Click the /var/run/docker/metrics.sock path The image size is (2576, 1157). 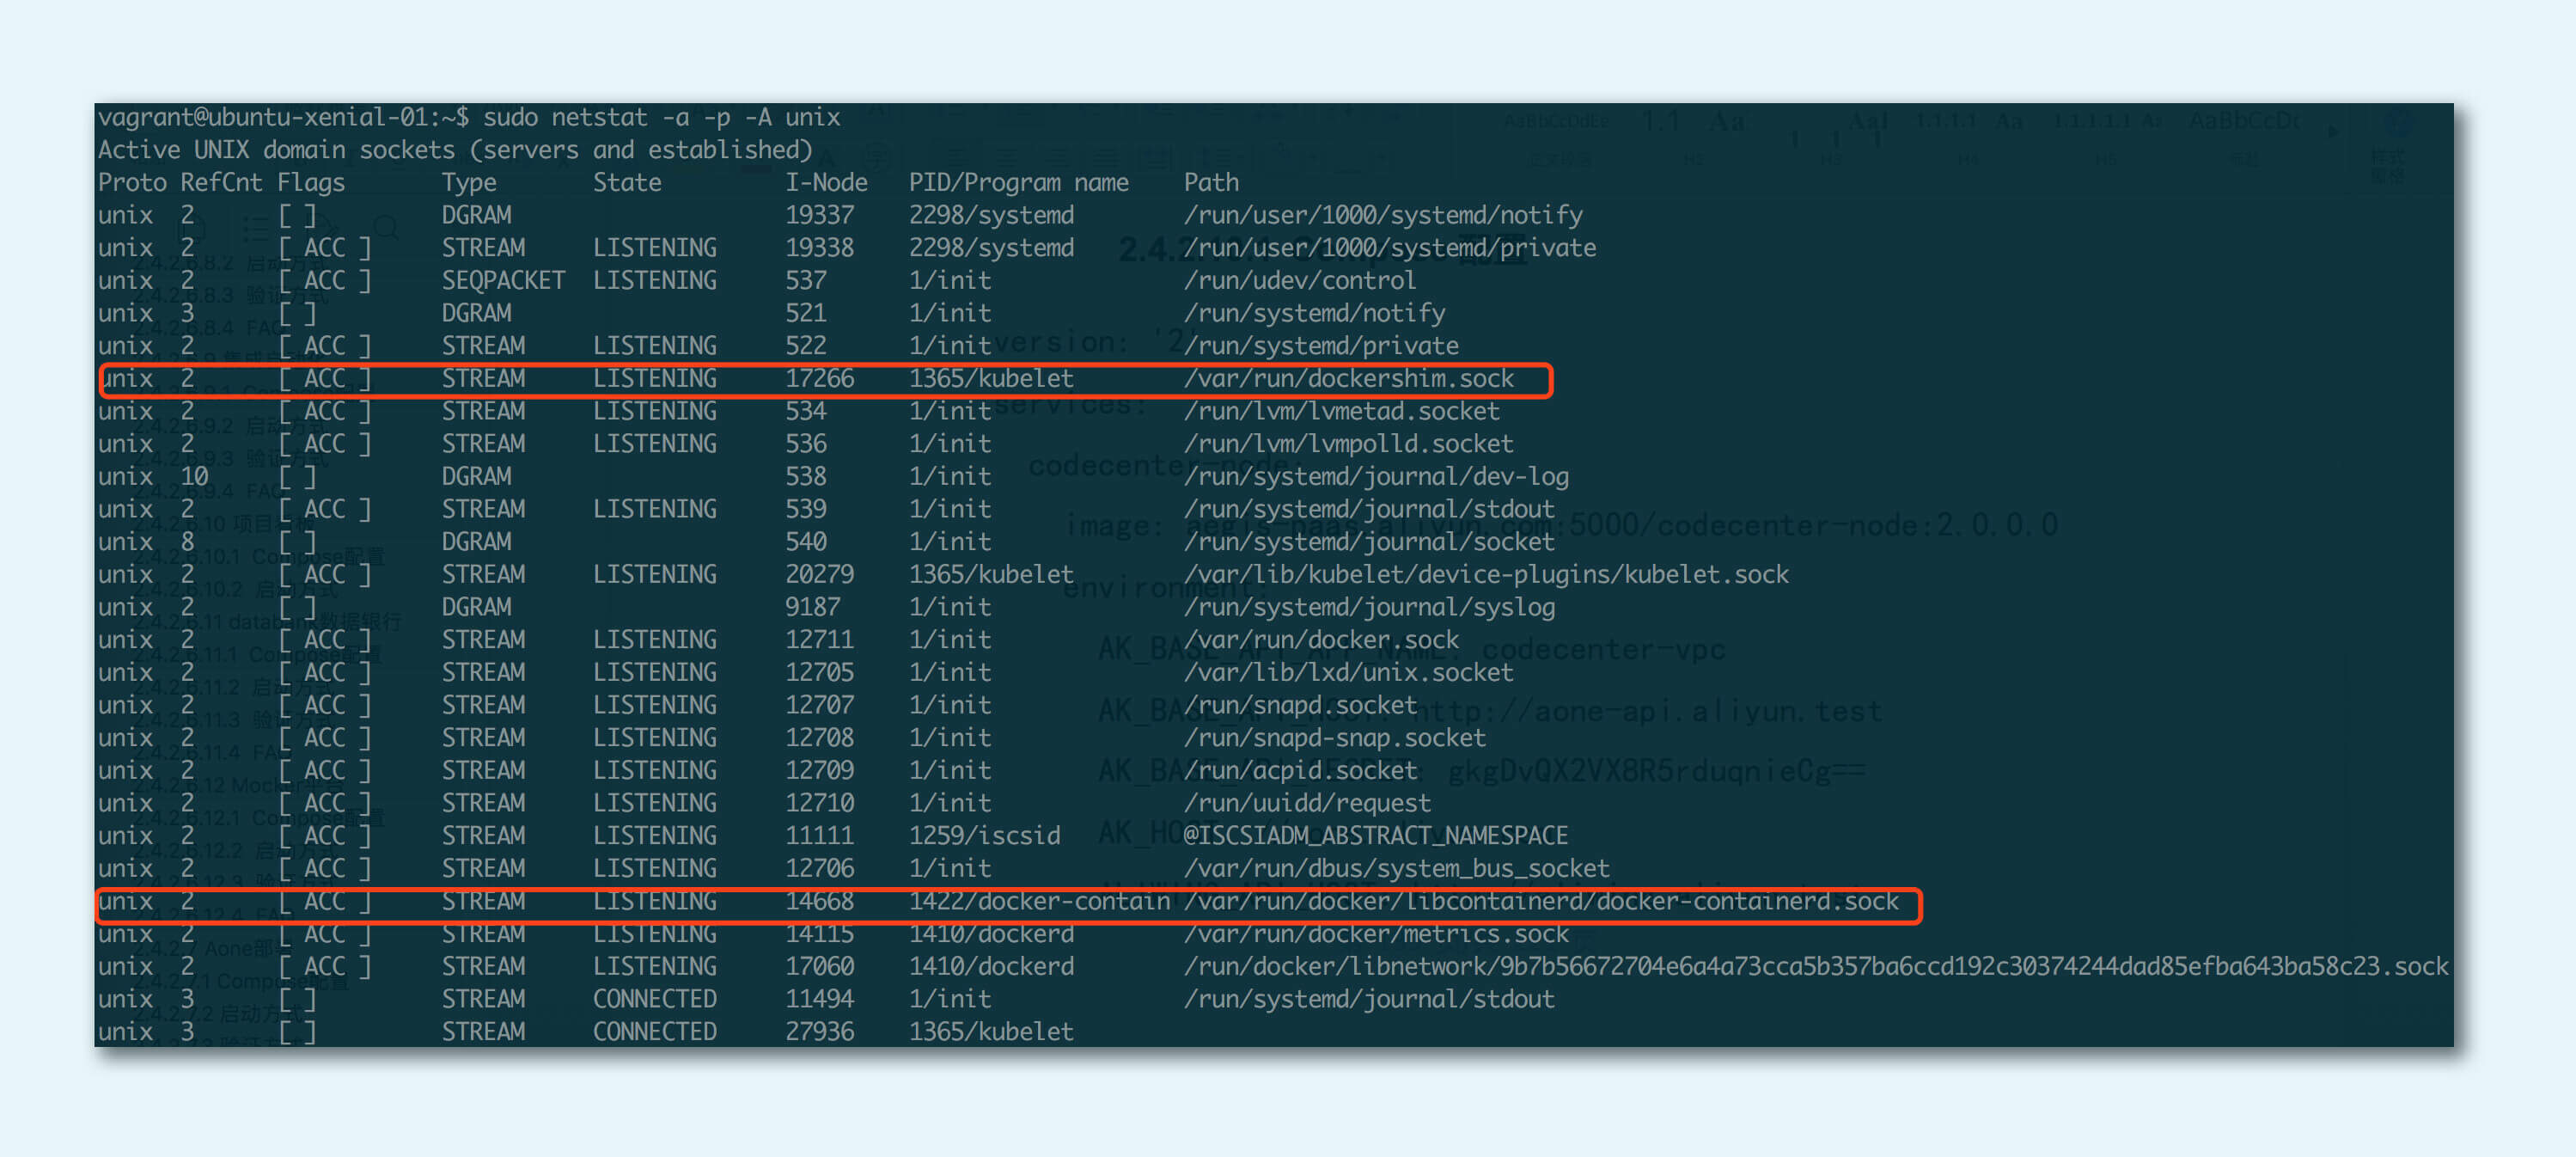tap(1376, 934)
